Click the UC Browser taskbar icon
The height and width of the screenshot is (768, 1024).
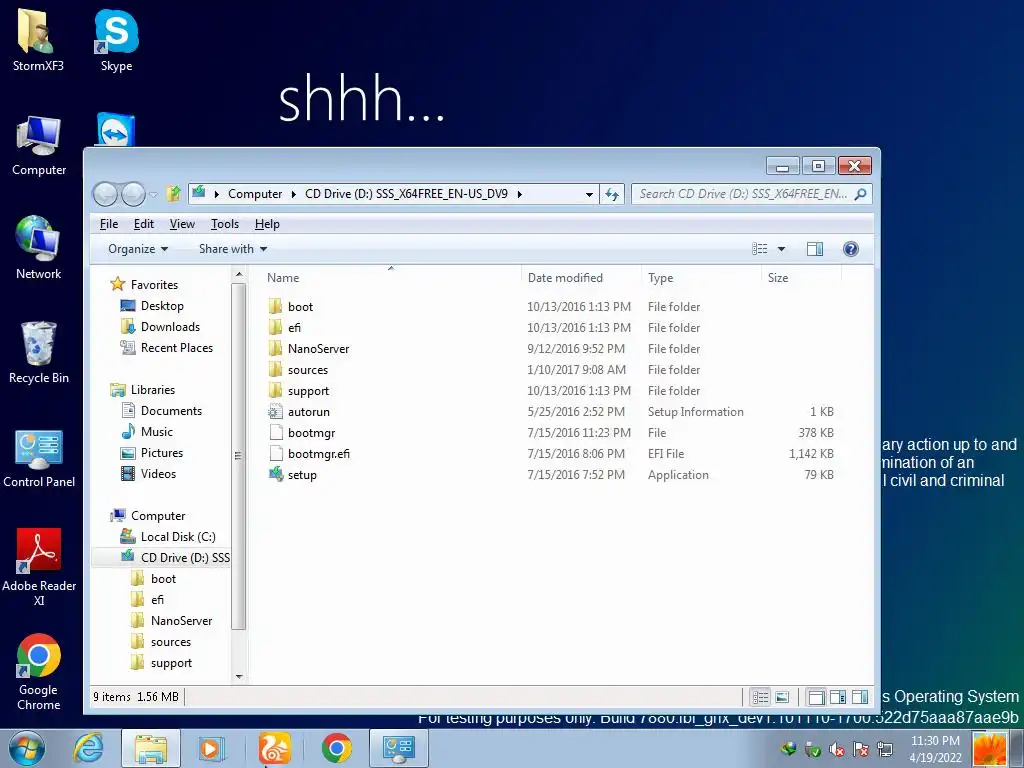click(x=274, y=748)
